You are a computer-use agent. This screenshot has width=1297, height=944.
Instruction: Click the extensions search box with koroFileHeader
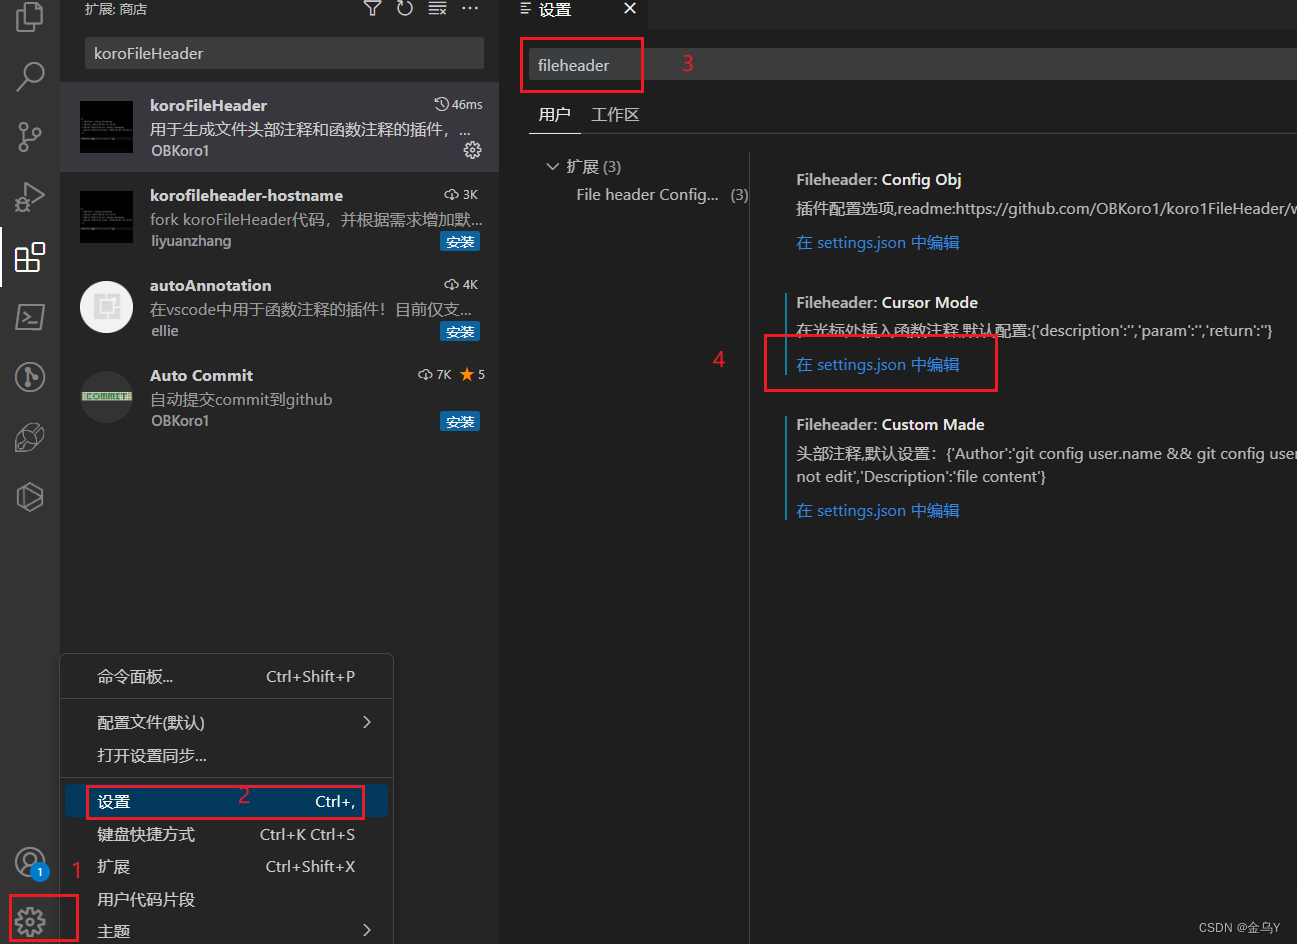click(284, 53)
